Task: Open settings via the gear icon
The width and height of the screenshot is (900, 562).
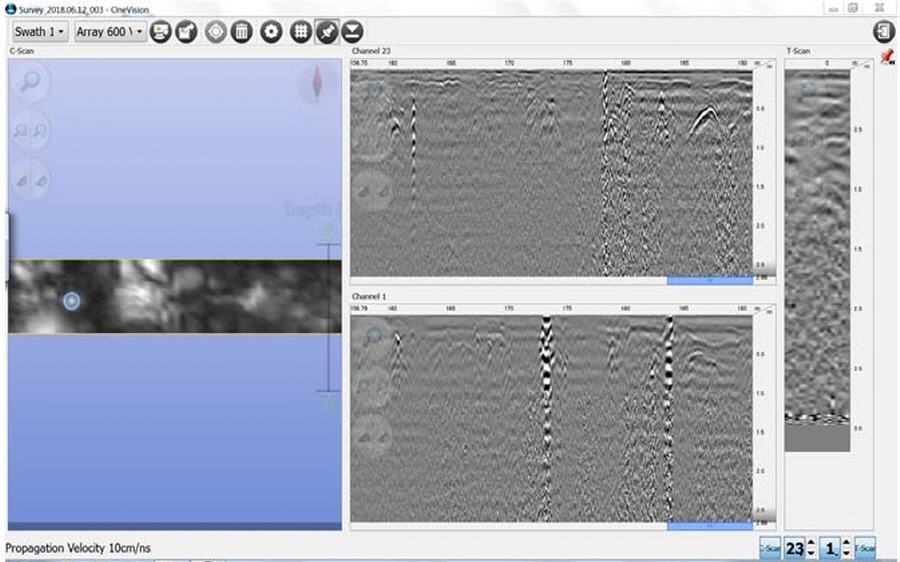Action: pyautogui.click(x=270, y=31)
